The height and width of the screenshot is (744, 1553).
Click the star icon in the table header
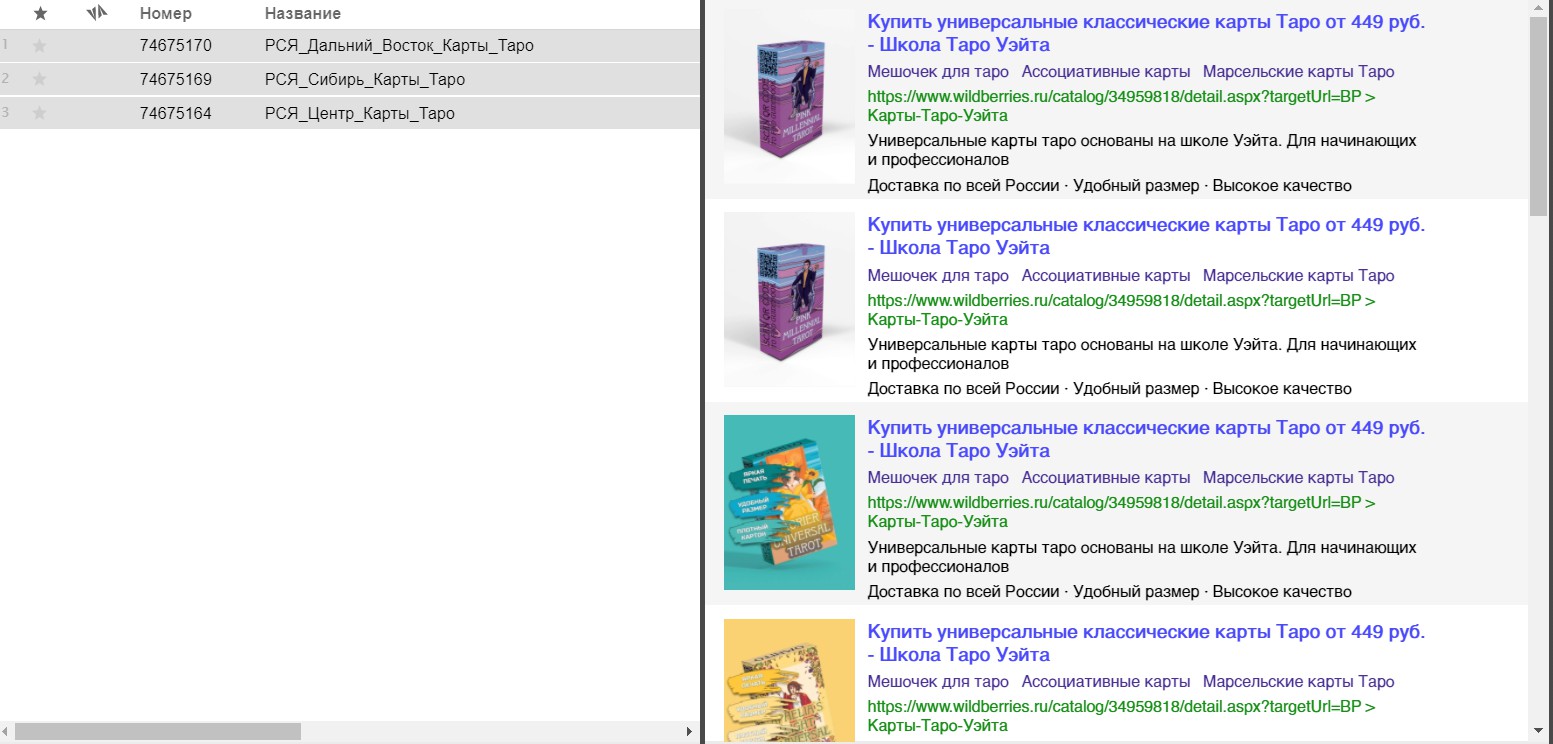click(40, 14)
